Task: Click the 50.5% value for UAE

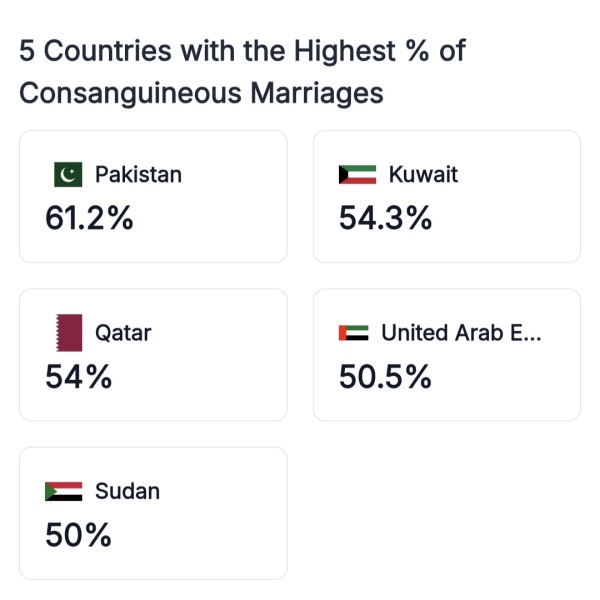Action: click(386, 377)
